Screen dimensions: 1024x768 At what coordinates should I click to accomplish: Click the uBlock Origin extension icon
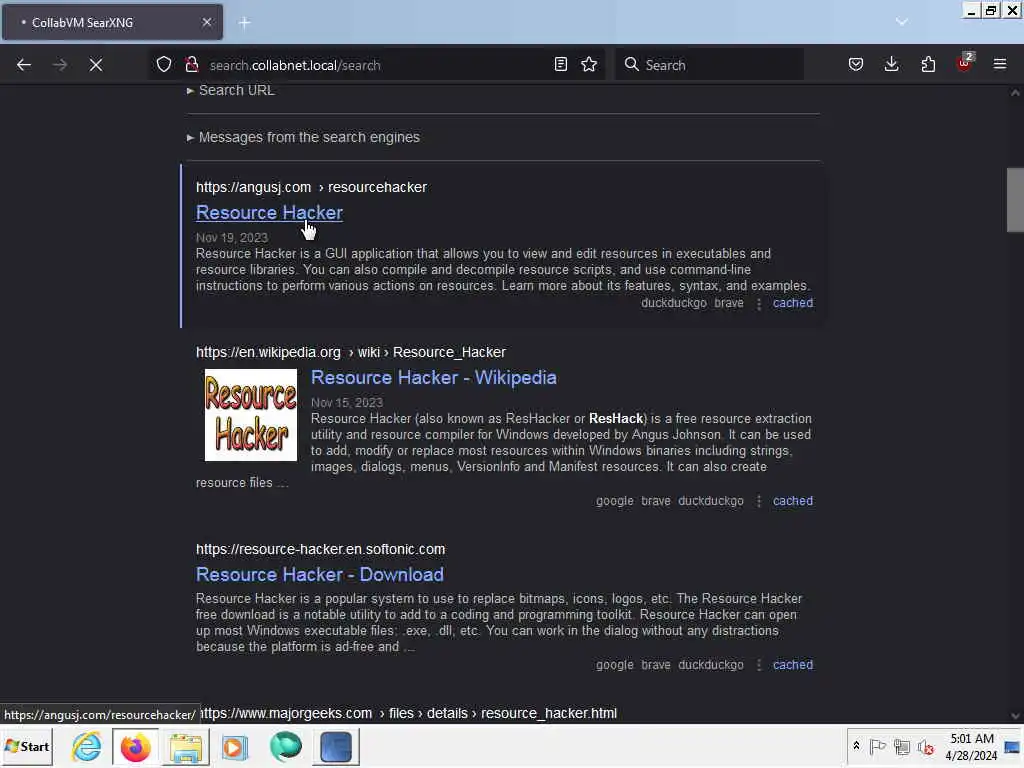965,63
